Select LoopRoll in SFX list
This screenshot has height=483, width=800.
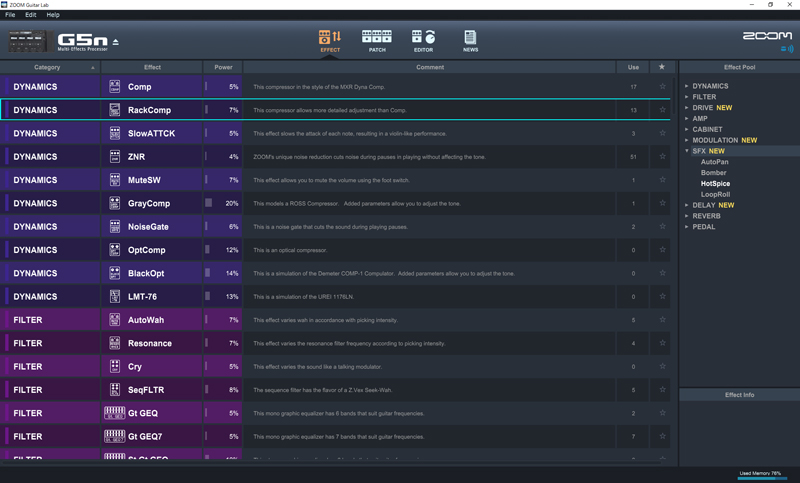pos(715,194)
